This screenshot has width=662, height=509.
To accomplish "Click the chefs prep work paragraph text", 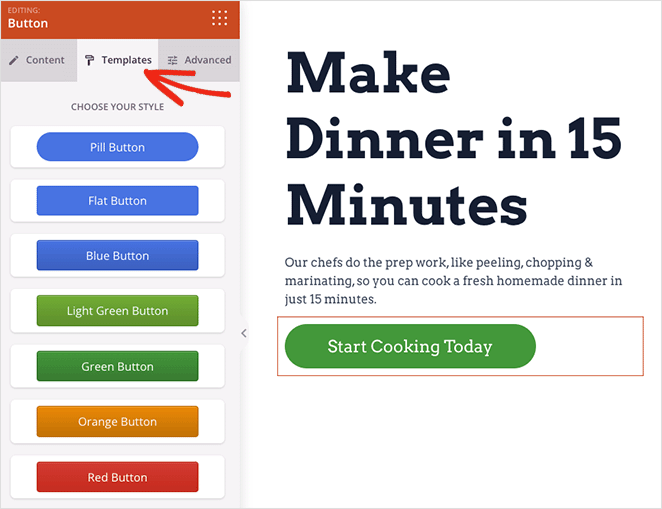I will click(453, 281).
